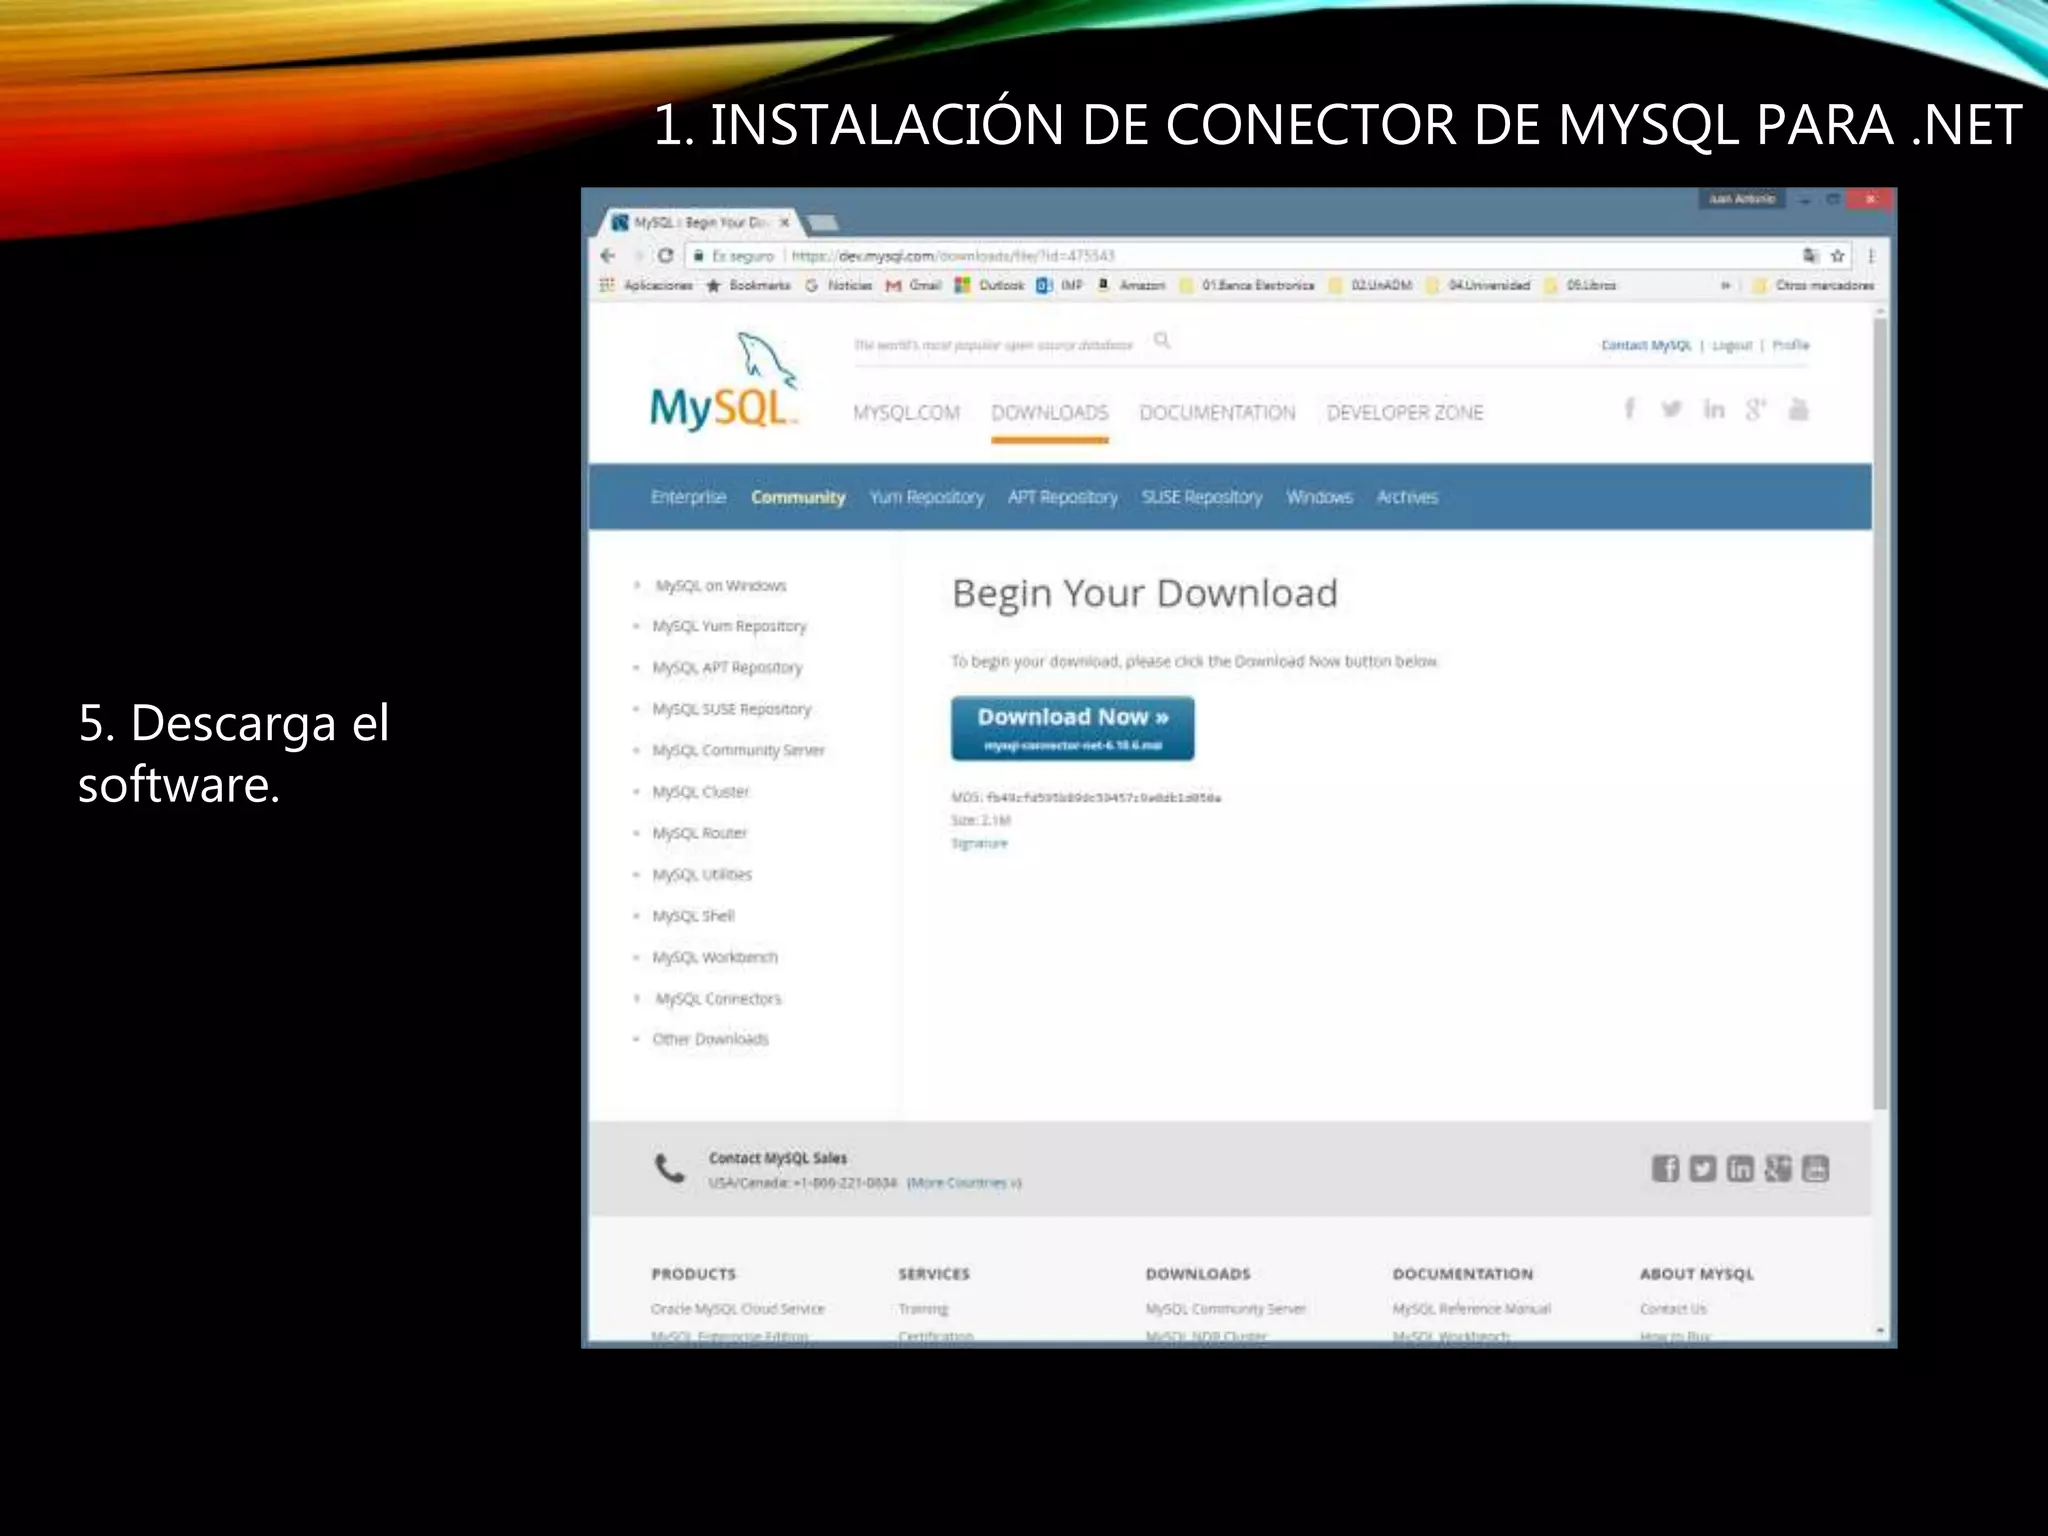Close the MySQL Begin Your Download tab
The width and height of the screenshot is (2048, 1536).
pos(784,222)
